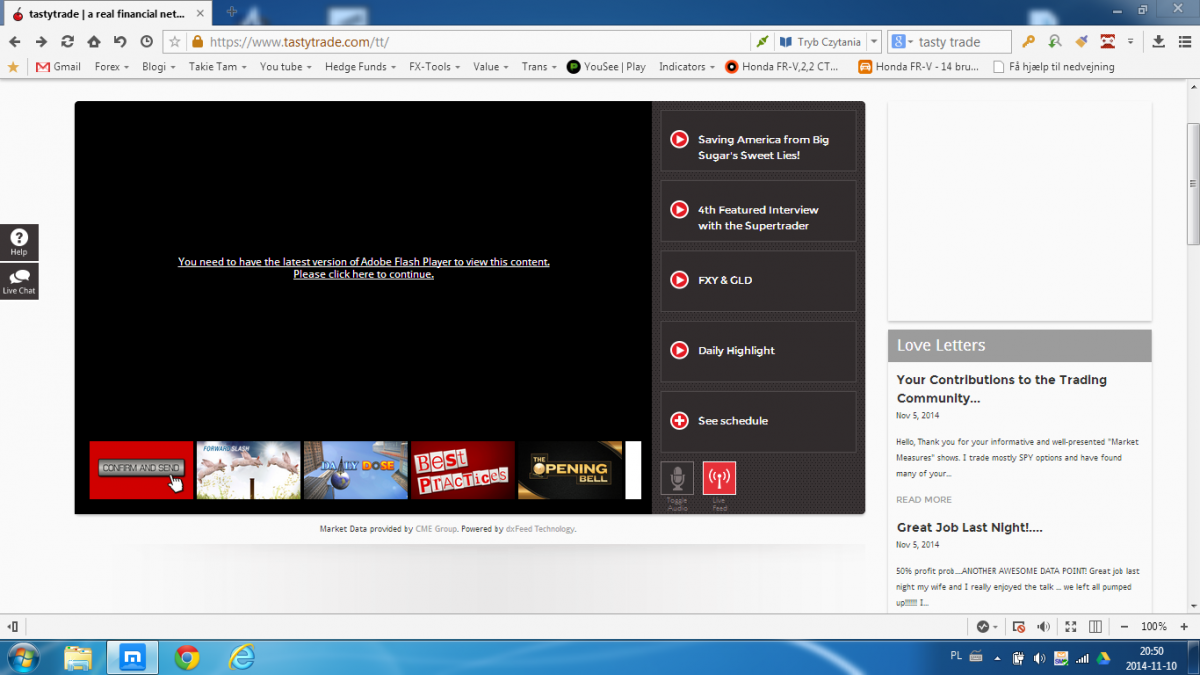The image size is (1200, 675).
Task: Go forward with the browser forward arrow
Action: coord(41,42)
